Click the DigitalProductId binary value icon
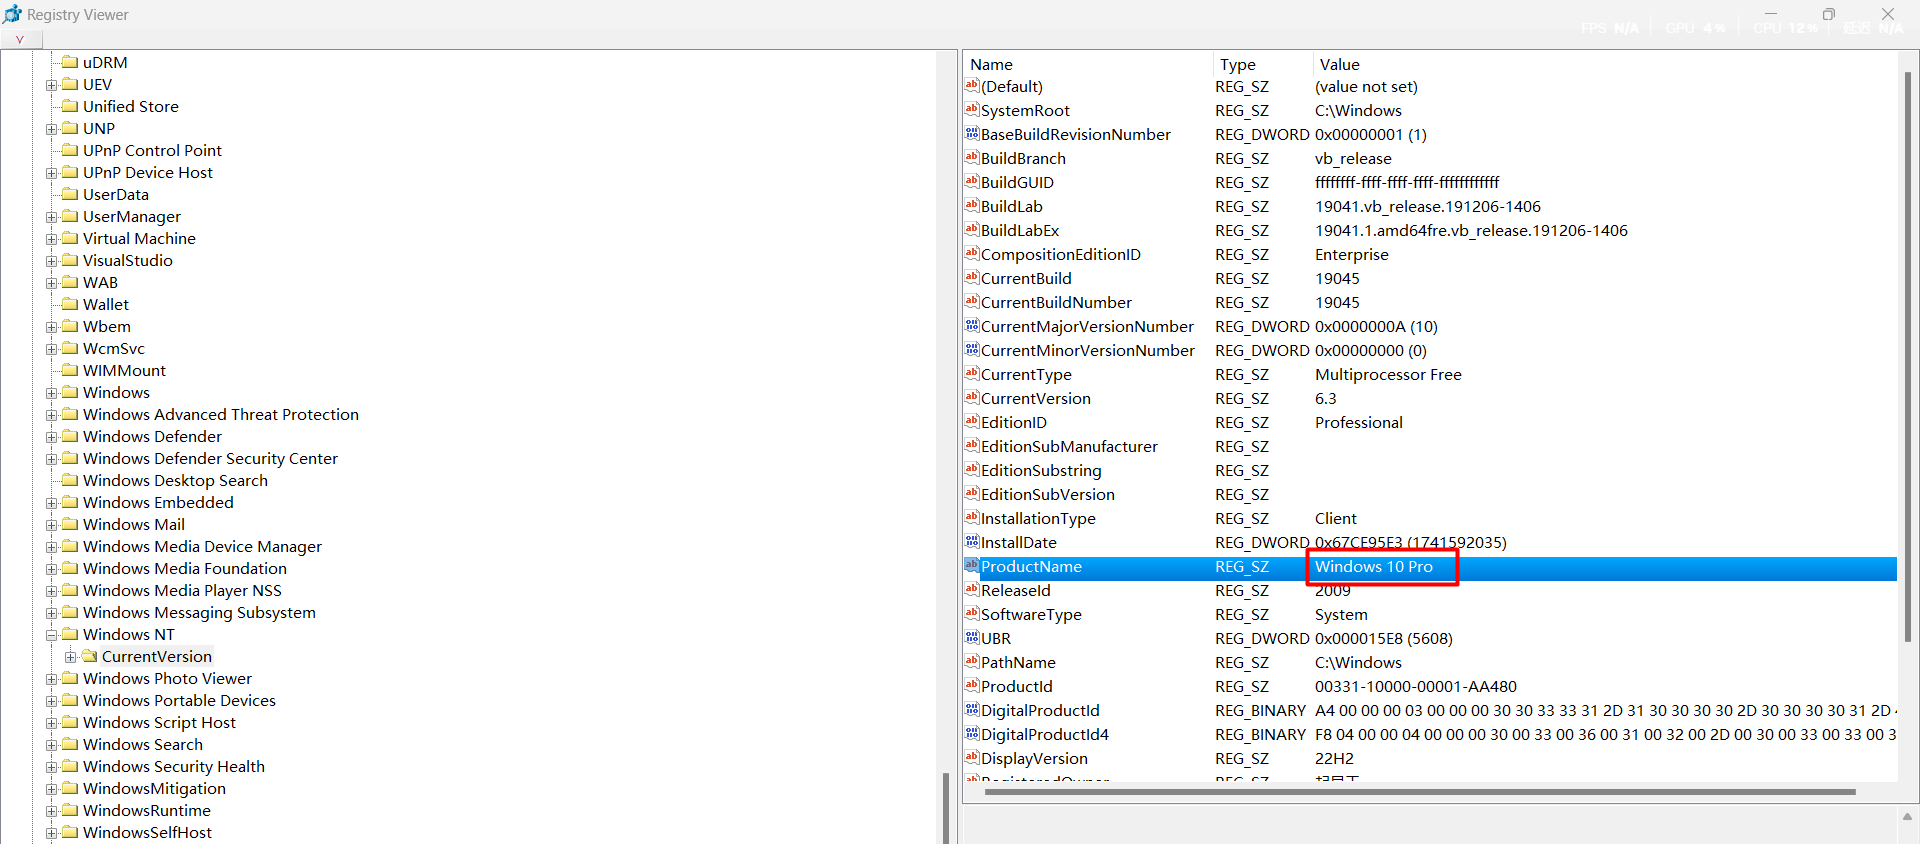This screenshot has height=844, width=1920. point(972,710)
